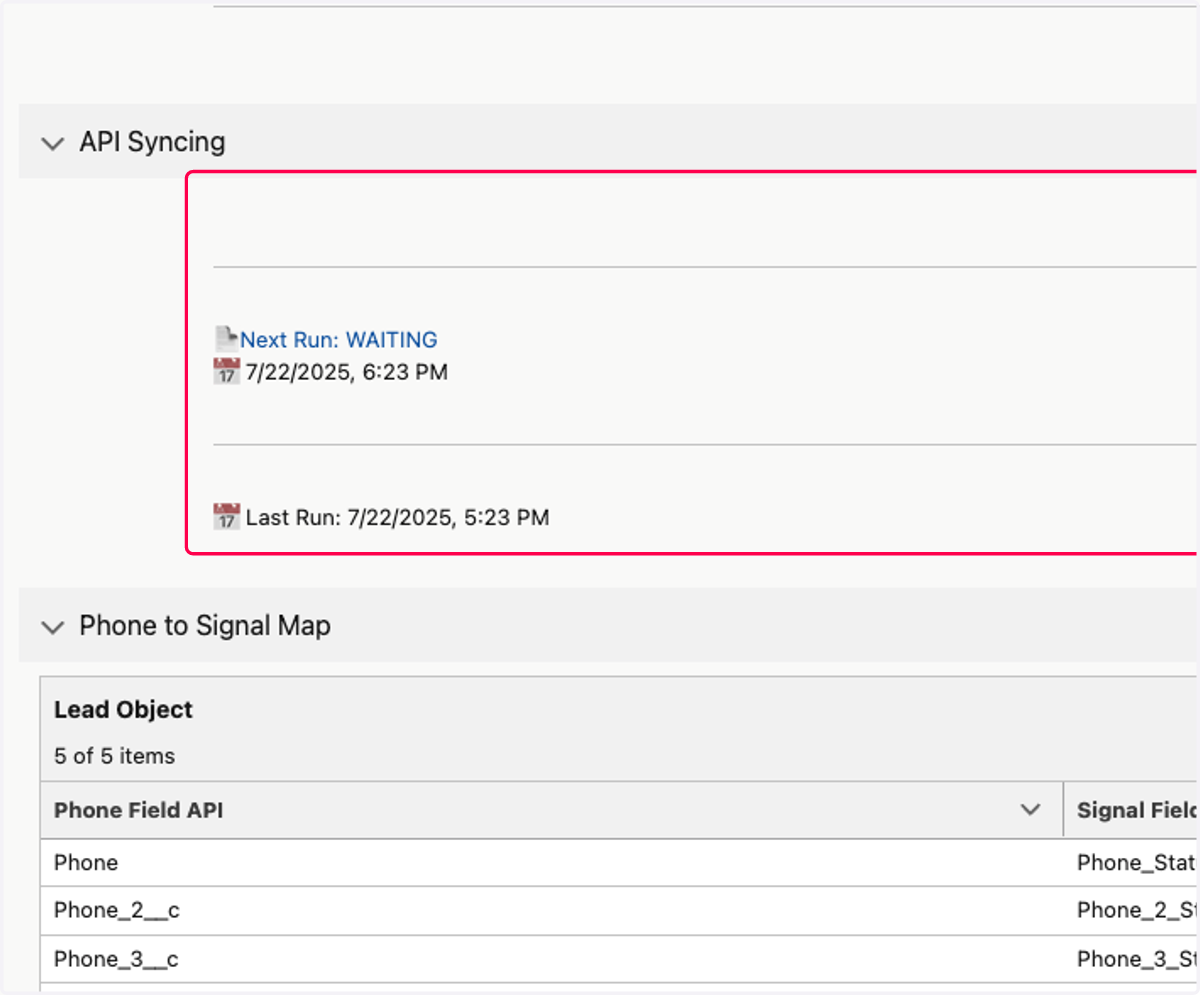Click the Phone to Signal Map heading
The height and width of the screenshot is (995, 1200).
(x=205, y=626)
